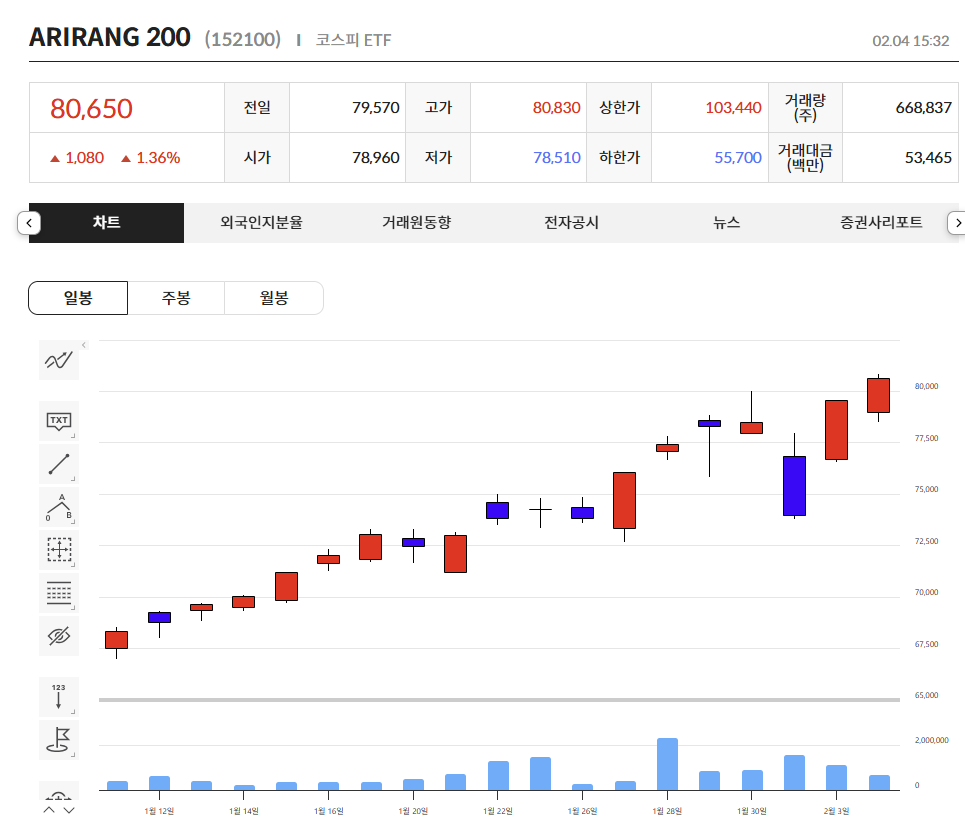The height and width of the screenshot is (825, 965).
Task: Select the horizontal grid lines tool
Action: pyautogui.click(x=59, y=592)
